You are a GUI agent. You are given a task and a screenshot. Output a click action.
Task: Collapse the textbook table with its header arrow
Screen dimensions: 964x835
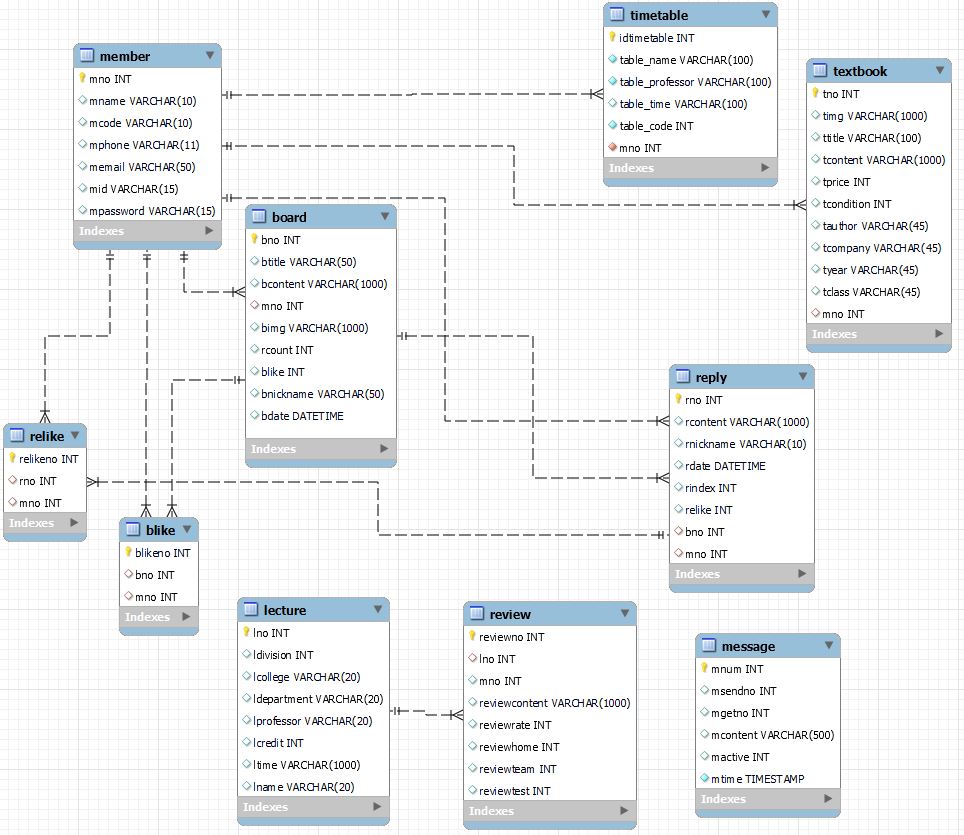940,70
